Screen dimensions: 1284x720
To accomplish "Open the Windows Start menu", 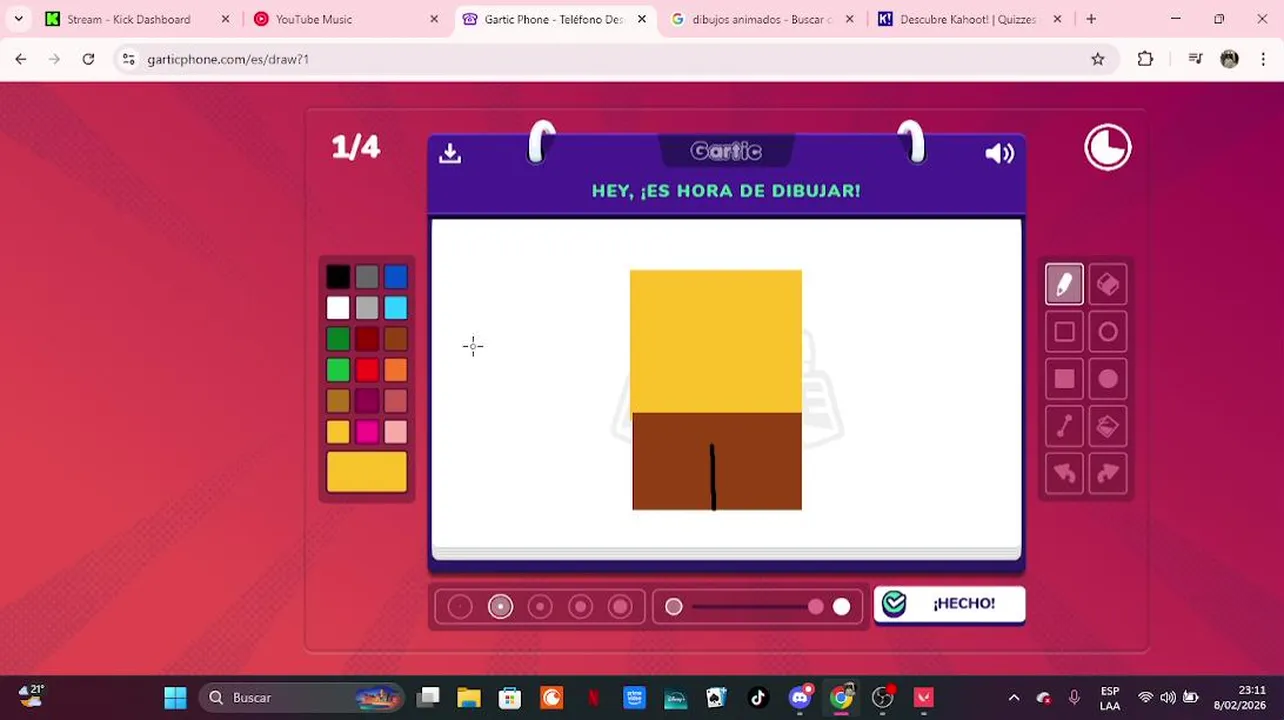I will coord(175,697).
